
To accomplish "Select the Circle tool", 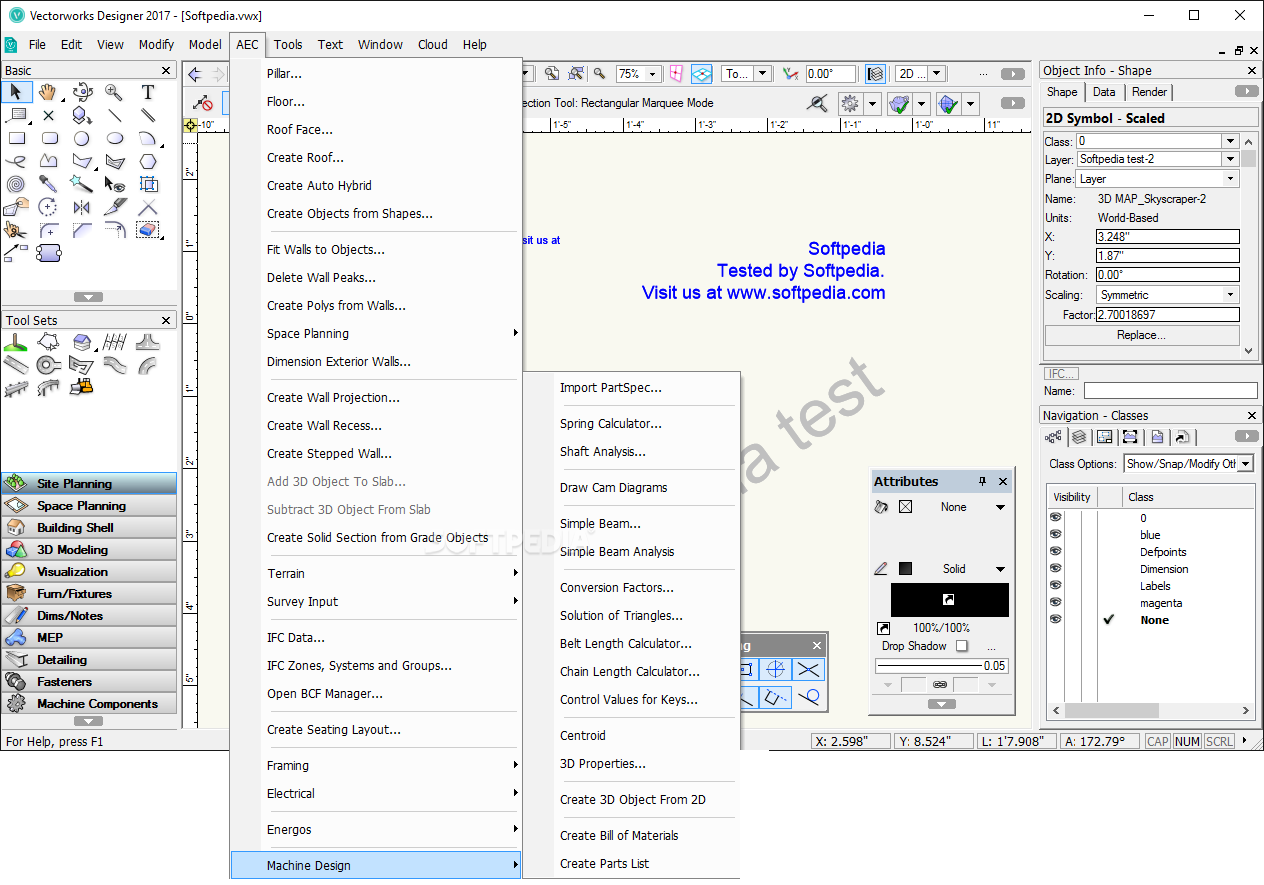I will coord(82,138).
